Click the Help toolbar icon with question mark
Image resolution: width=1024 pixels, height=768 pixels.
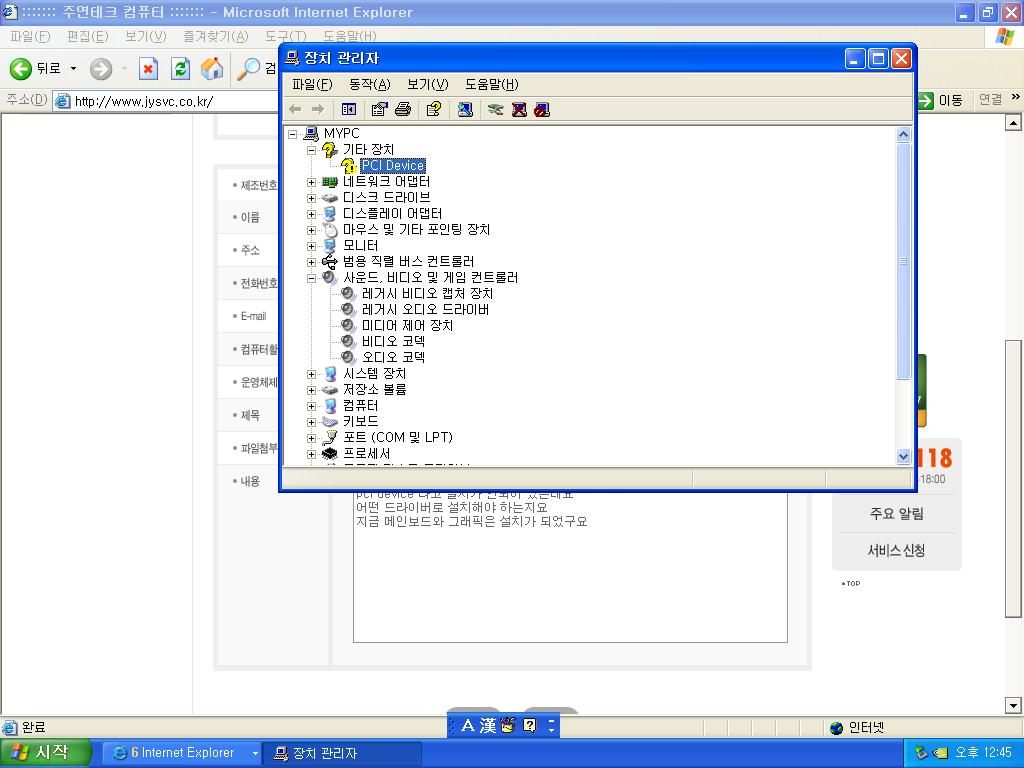tap(433, 109)
